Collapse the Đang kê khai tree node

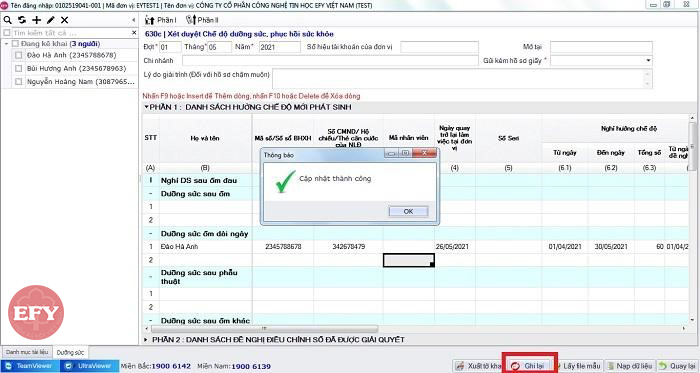(x=7, y=44)
